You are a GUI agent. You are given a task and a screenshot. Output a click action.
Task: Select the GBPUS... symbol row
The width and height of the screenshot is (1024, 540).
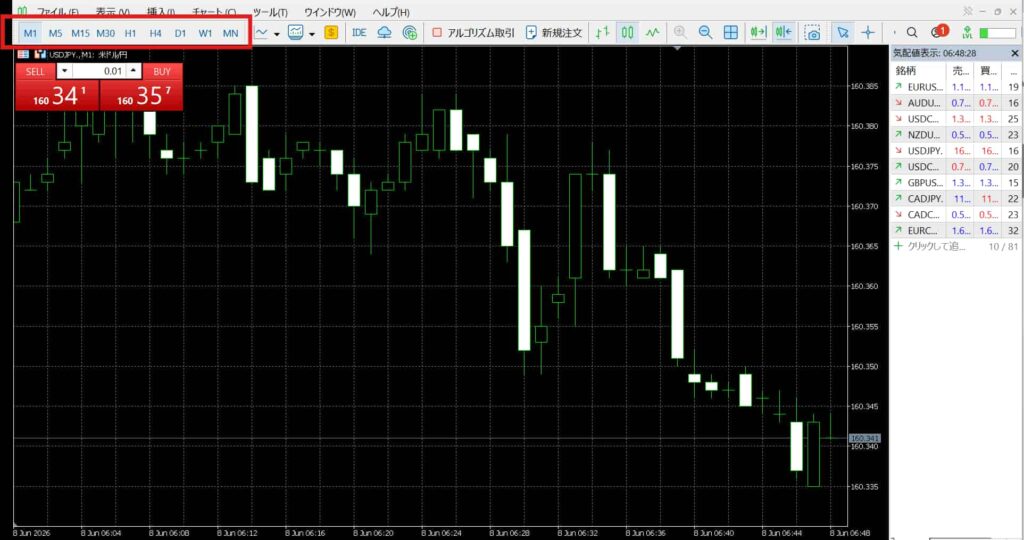click(955, 183)
